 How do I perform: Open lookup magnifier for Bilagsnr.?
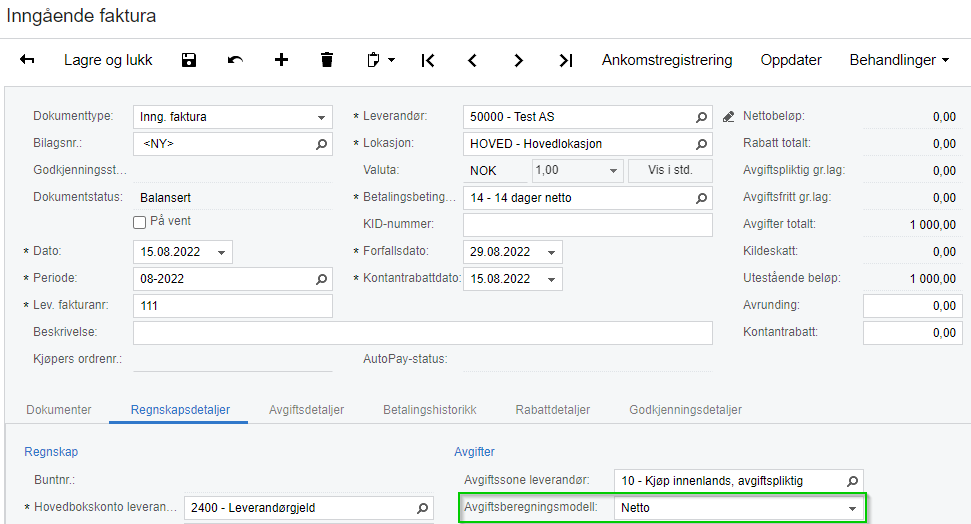[x=321, y=144]
